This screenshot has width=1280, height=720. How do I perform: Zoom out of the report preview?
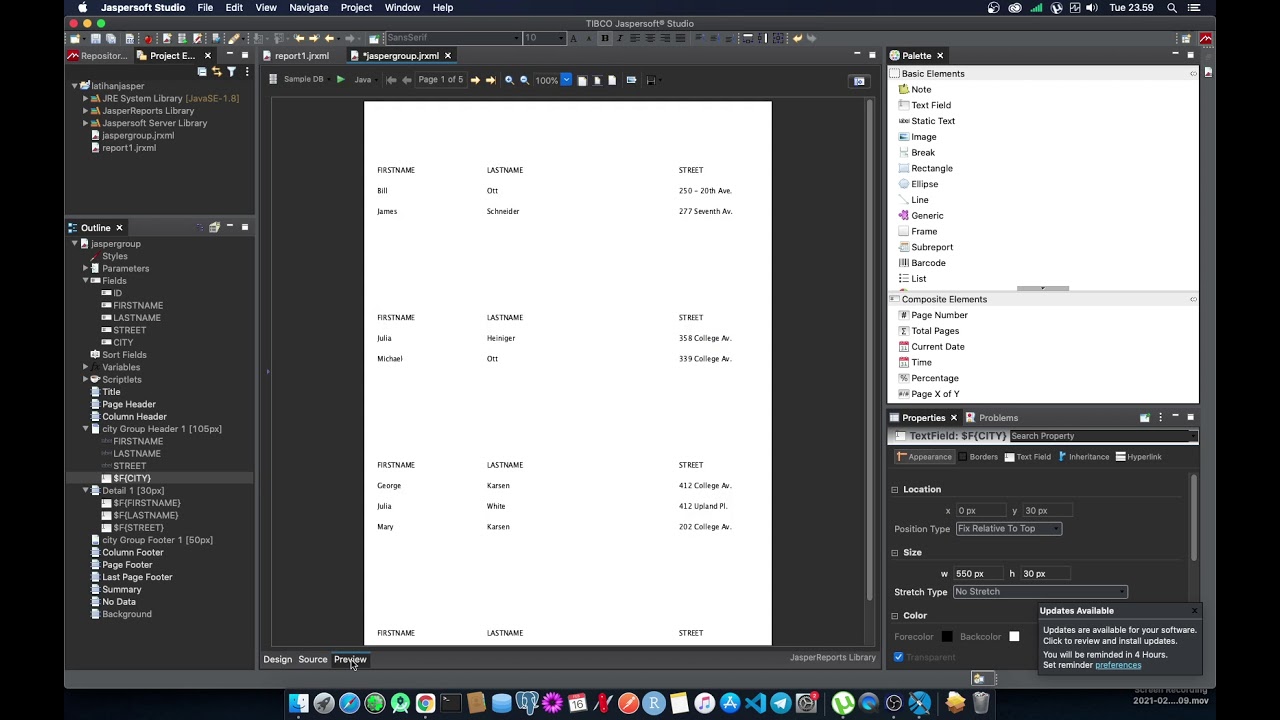pyautogui.click(x=524, y=80)
